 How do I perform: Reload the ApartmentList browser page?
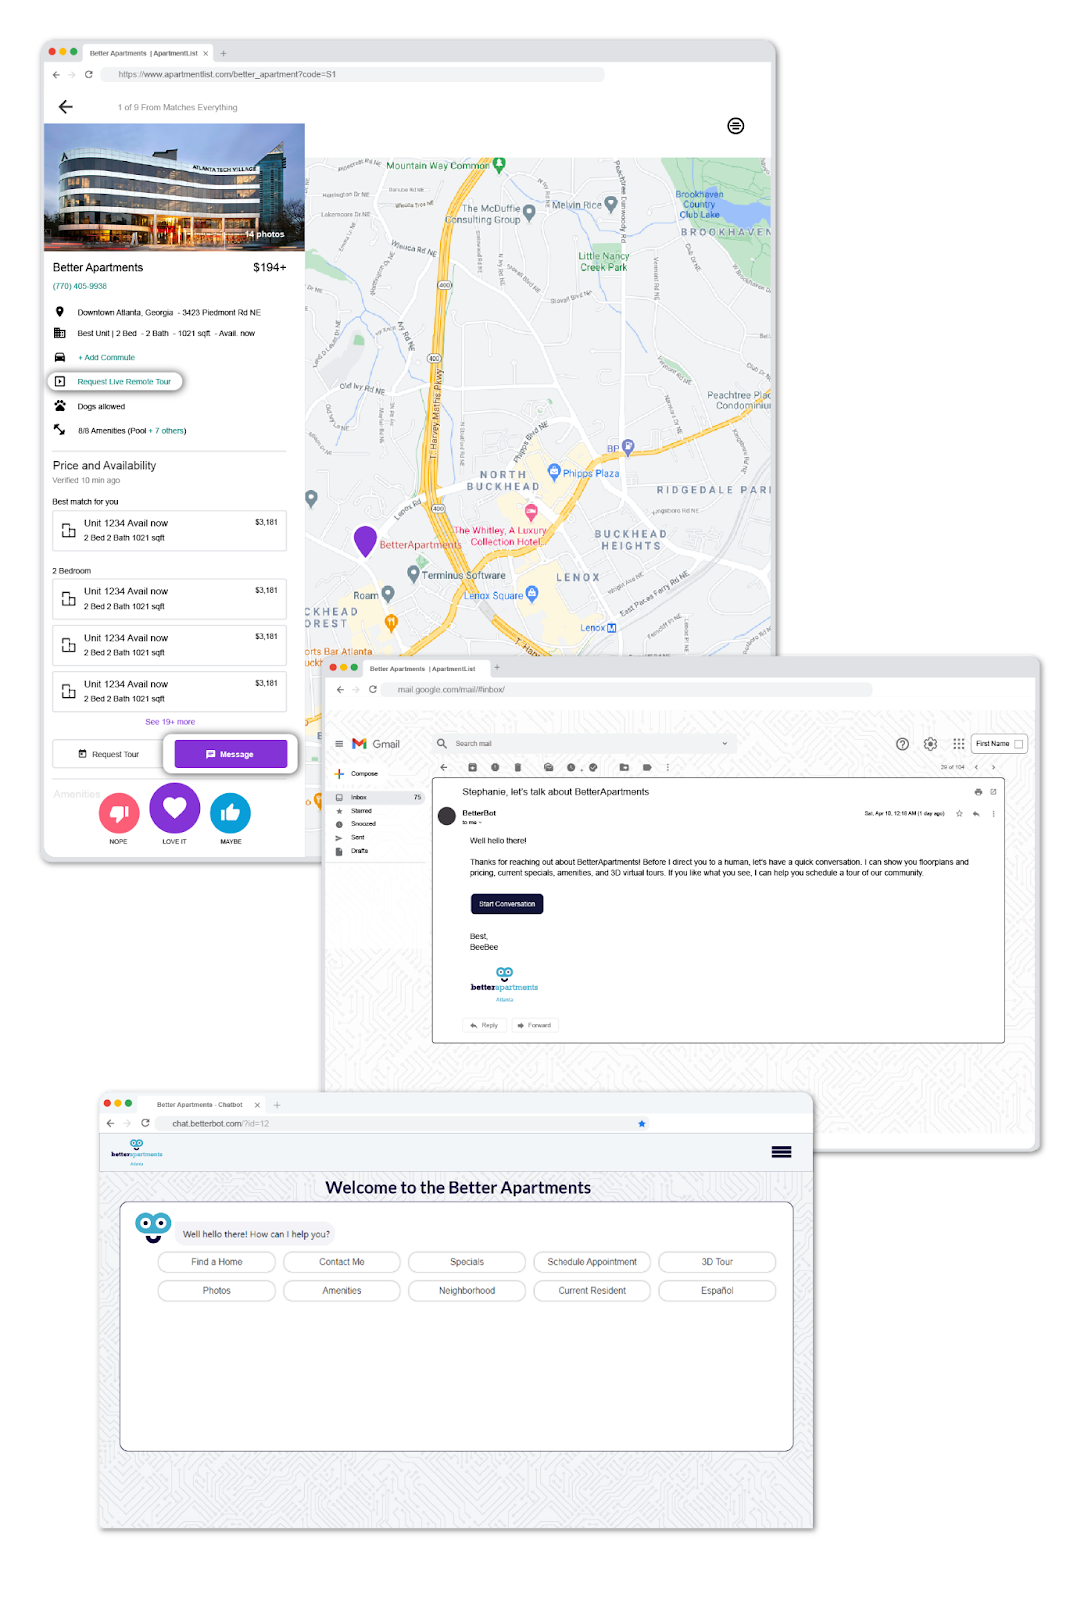89,74
